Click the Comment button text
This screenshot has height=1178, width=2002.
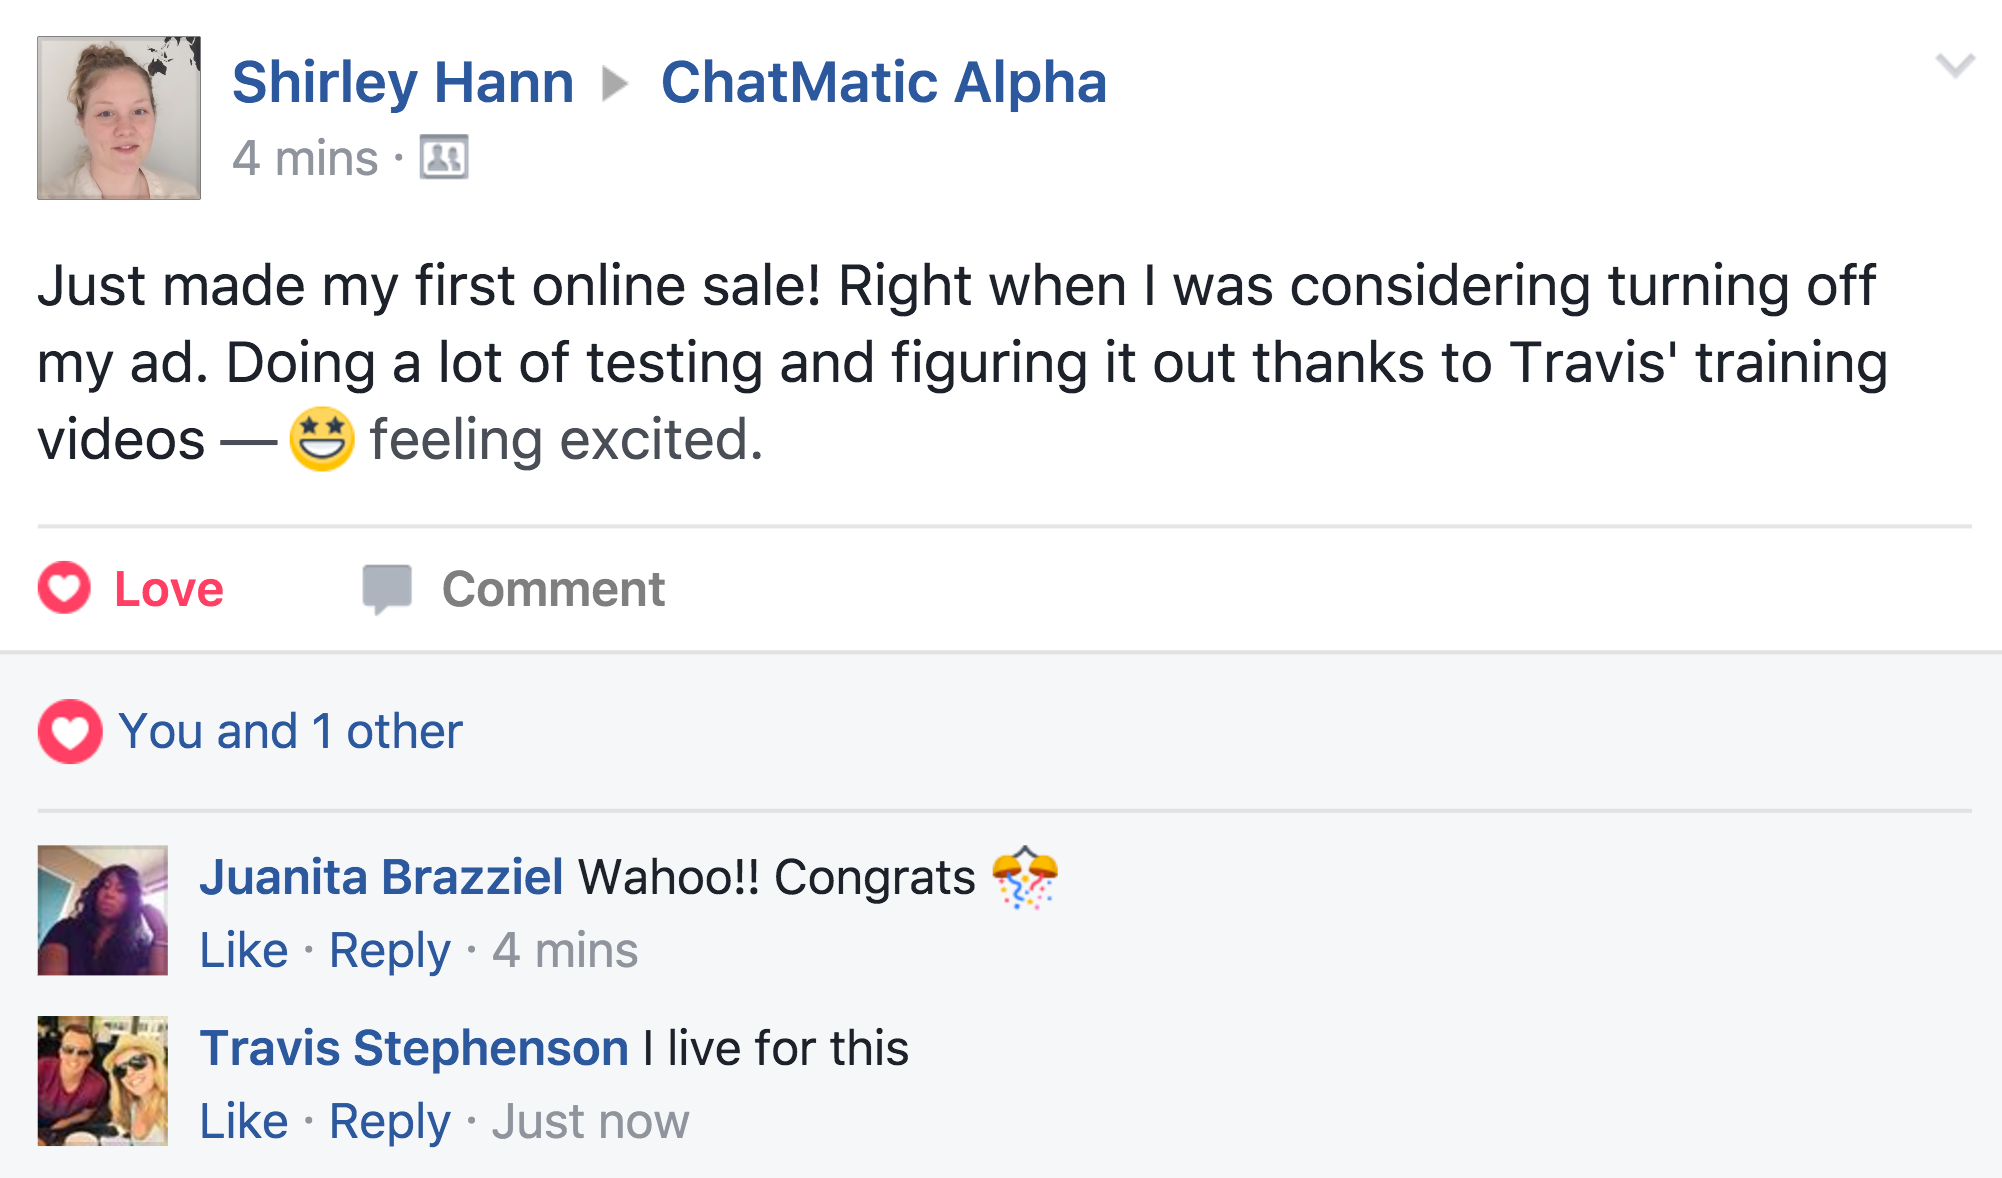[x=553, y=589]
